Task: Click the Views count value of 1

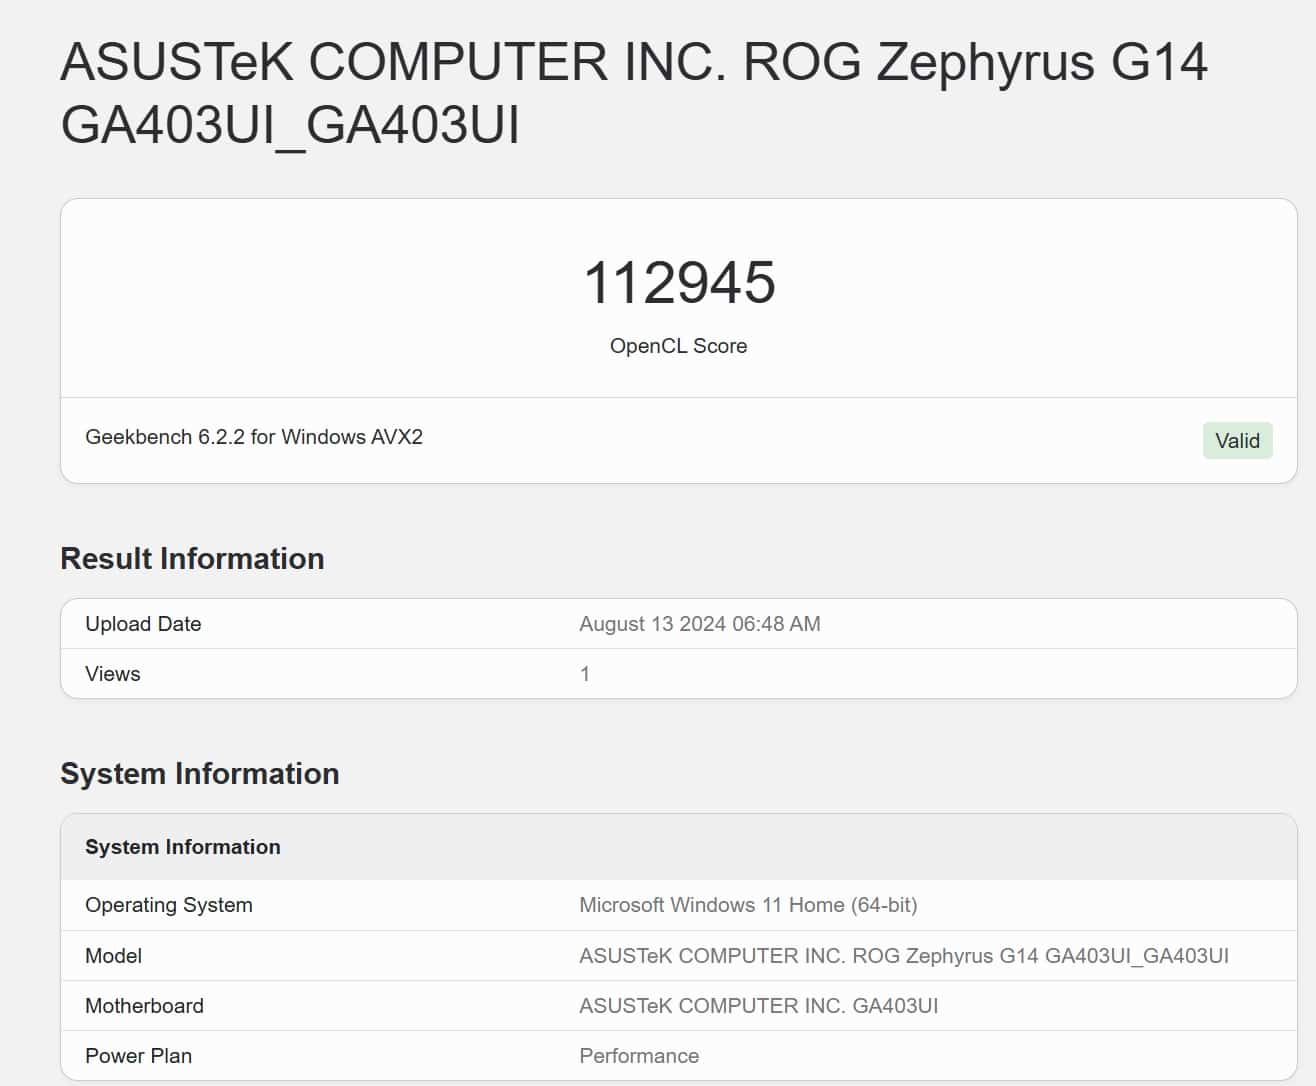Action: coord(585,674)
